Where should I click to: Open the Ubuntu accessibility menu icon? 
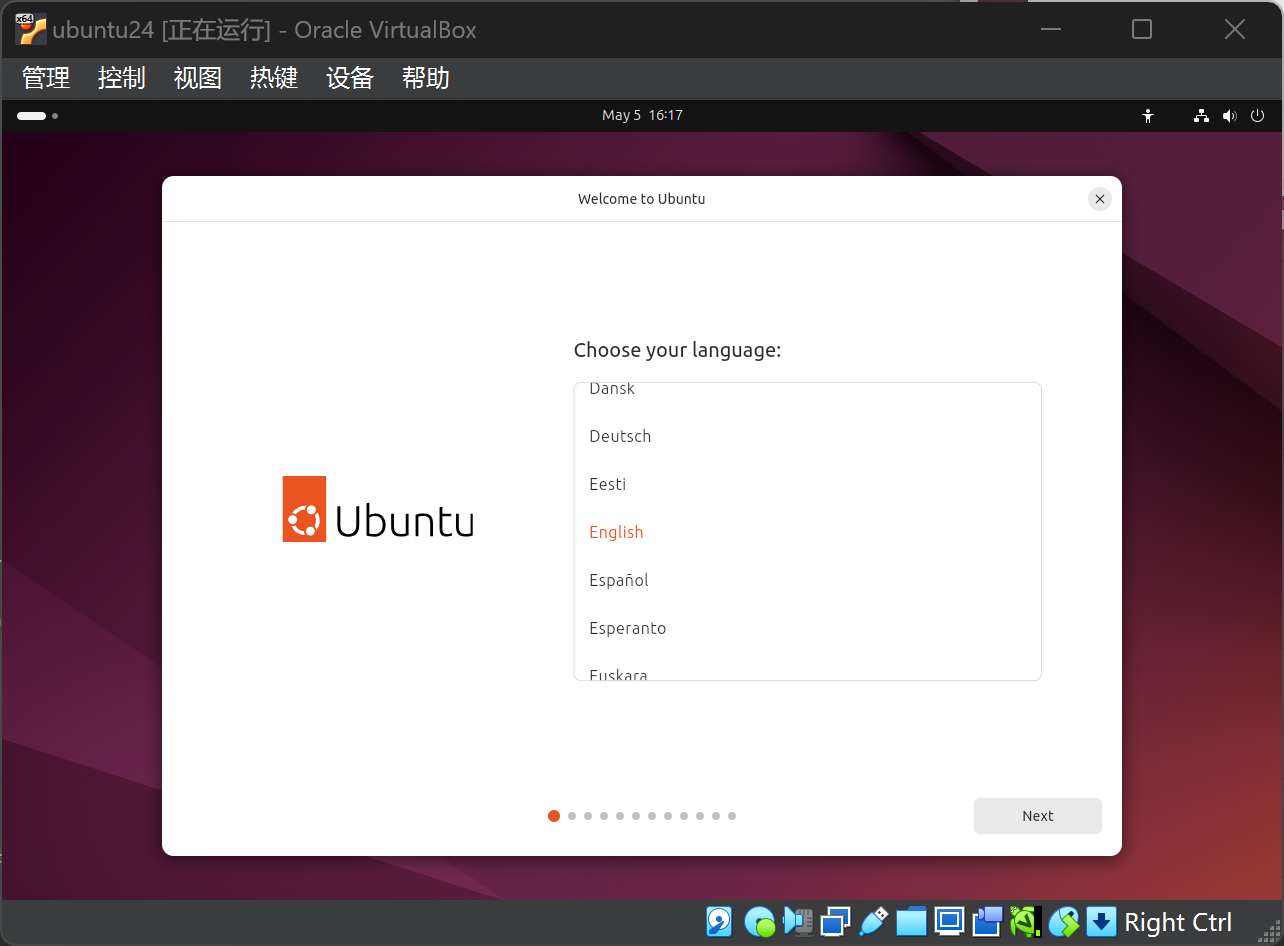tap(1148, 116)
